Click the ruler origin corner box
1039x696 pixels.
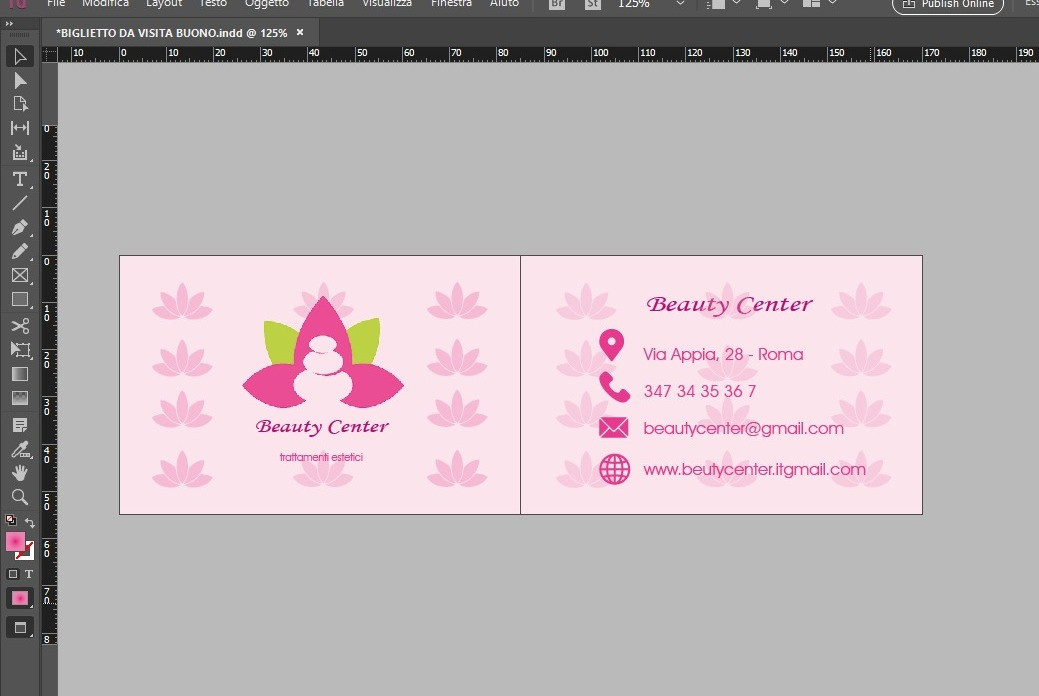click(x=50, y=54)
